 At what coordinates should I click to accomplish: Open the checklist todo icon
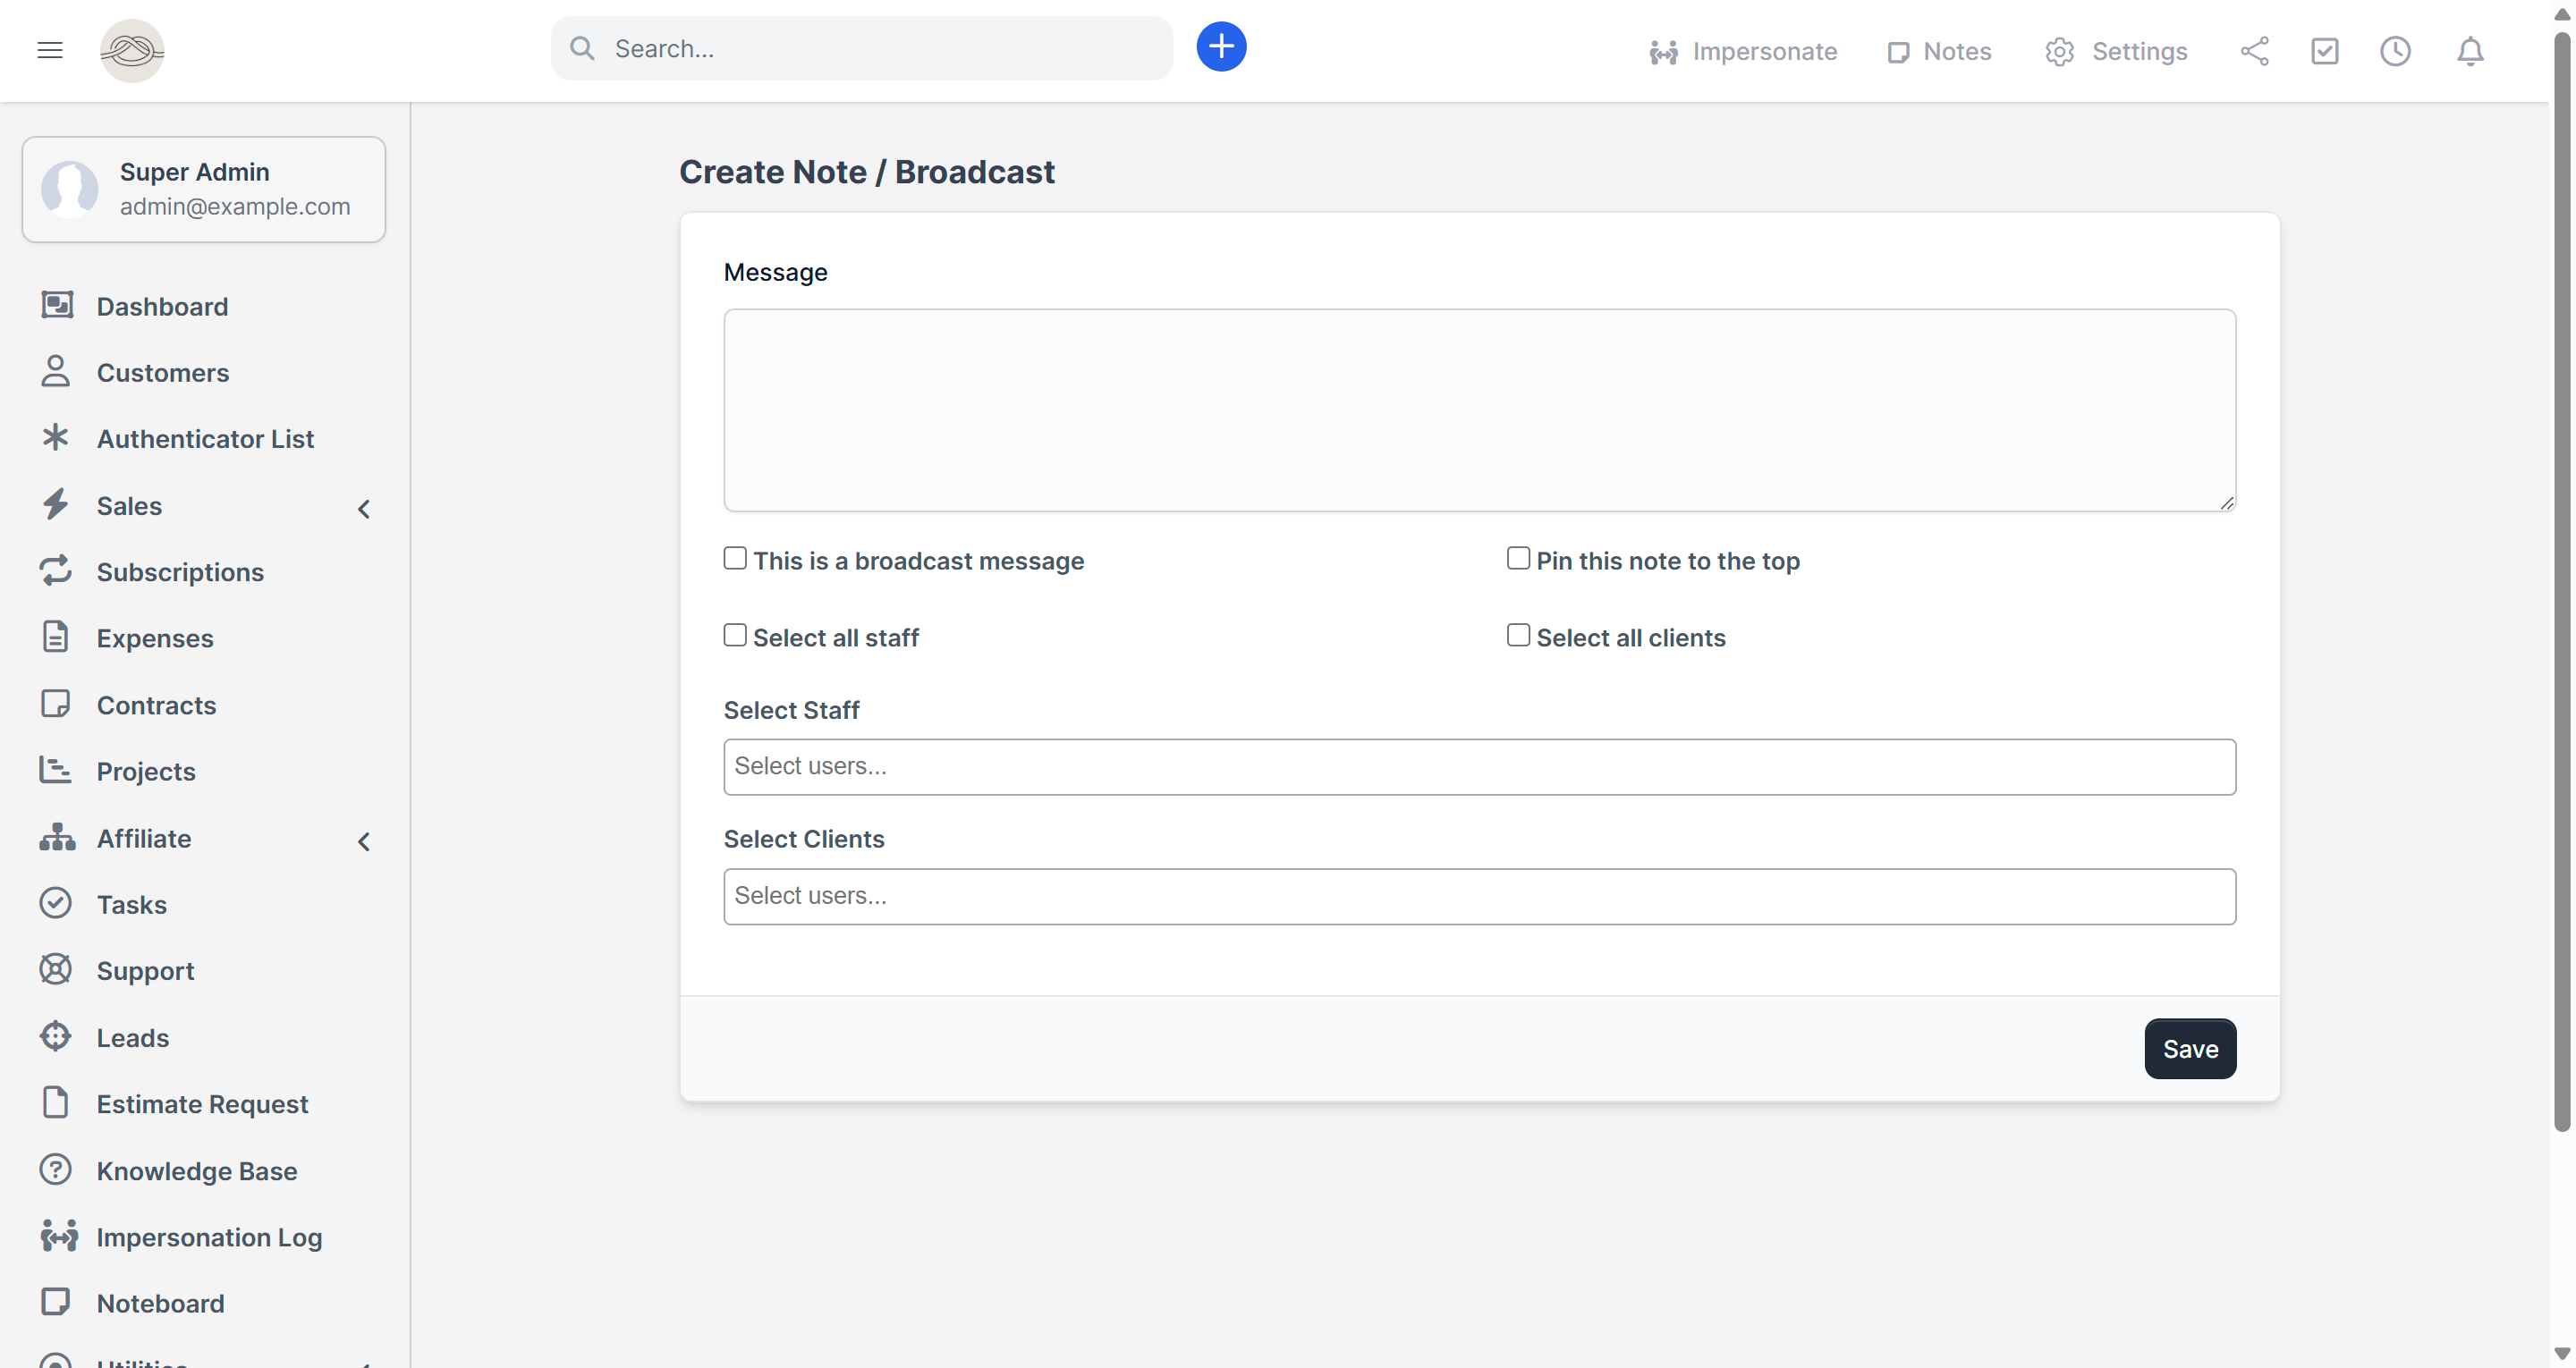pos(2324,51)
